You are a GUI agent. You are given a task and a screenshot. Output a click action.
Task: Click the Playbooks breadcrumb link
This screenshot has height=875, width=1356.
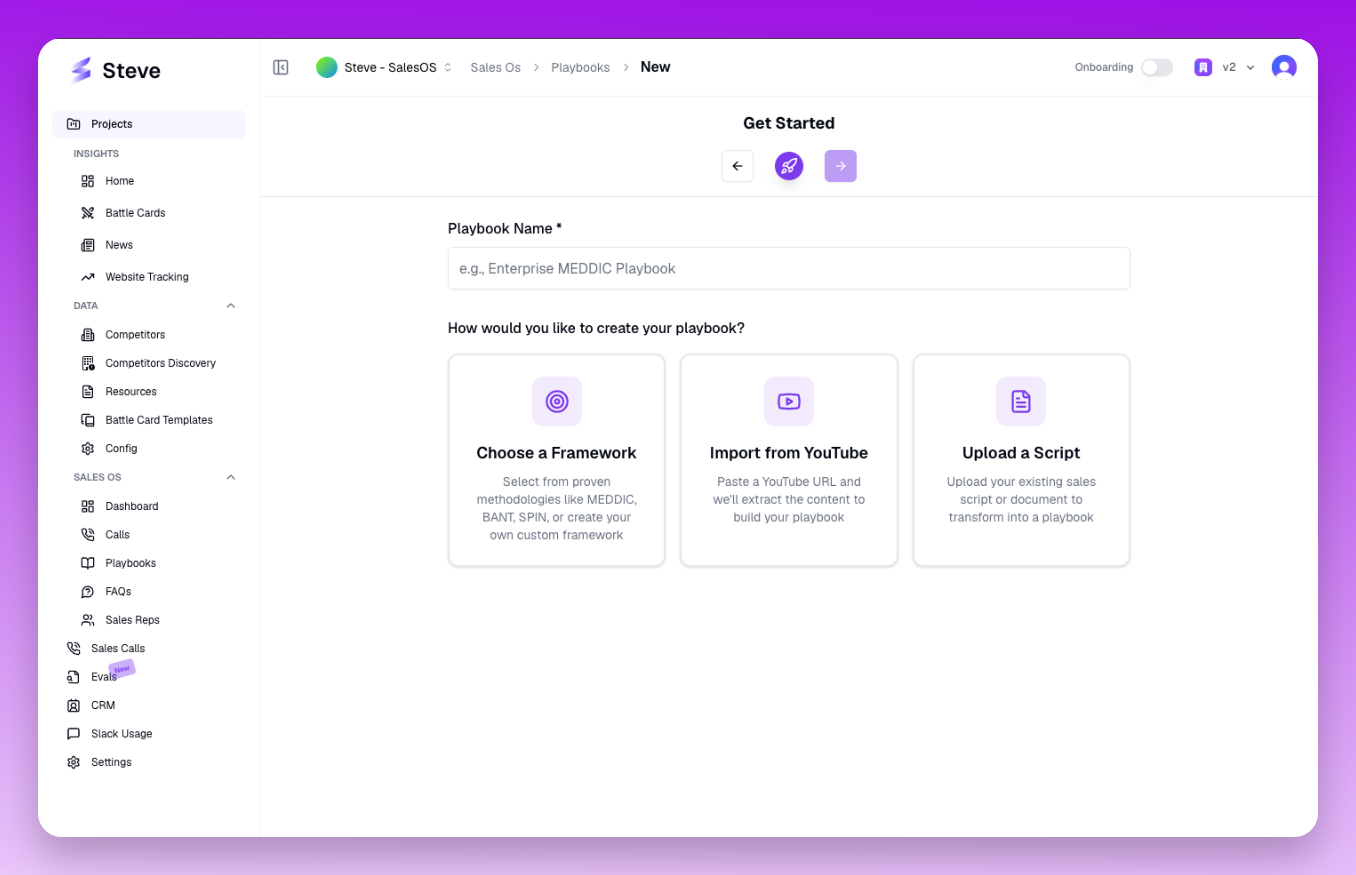pos(580,68)
